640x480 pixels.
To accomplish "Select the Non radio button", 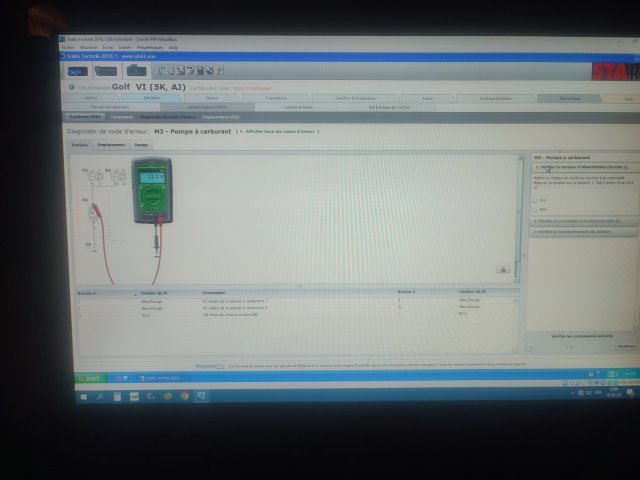I will [x=535, y=210].
